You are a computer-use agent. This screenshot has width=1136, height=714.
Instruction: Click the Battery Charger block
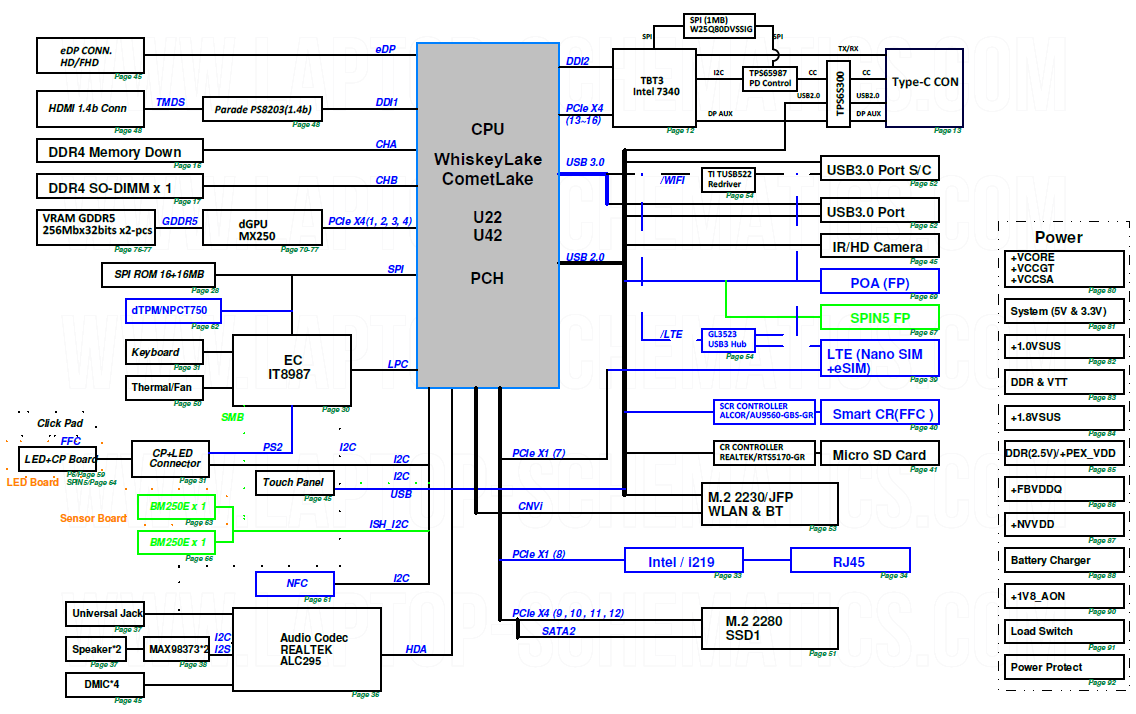click(1064, 560)
